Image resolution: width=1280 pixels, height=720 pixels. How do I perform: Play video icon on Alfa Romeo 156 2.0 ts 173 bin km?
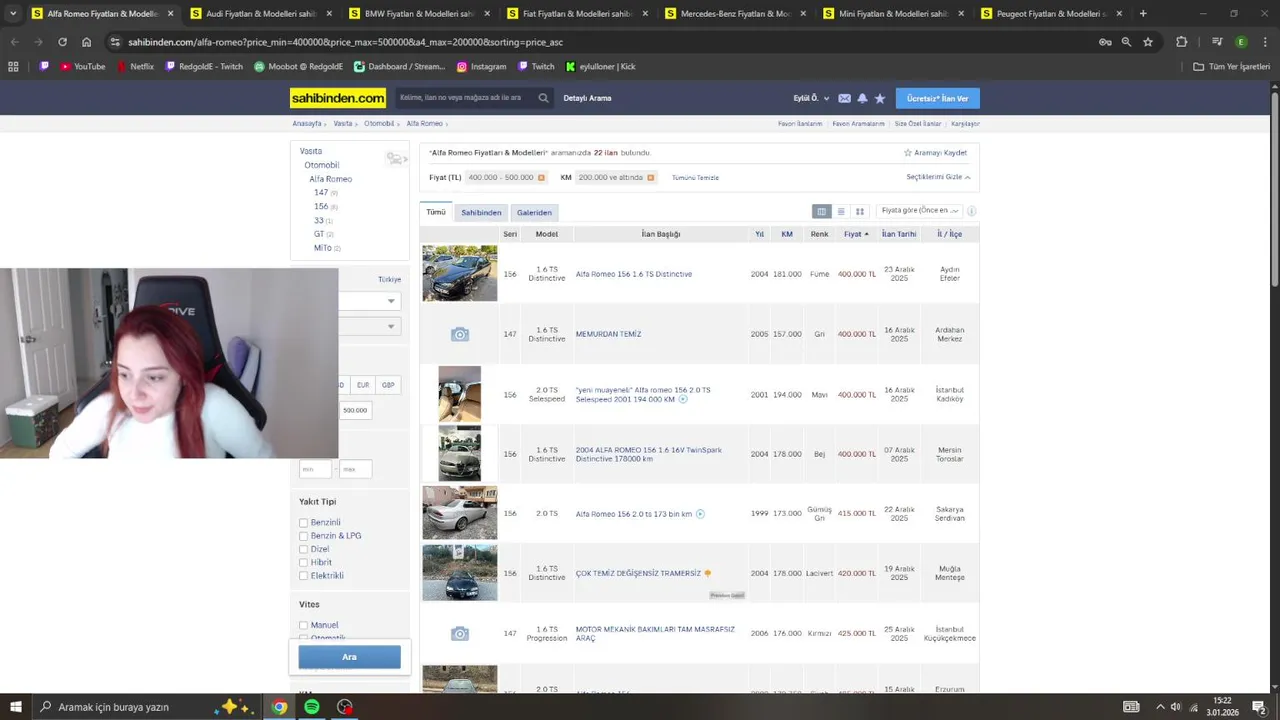700,514
